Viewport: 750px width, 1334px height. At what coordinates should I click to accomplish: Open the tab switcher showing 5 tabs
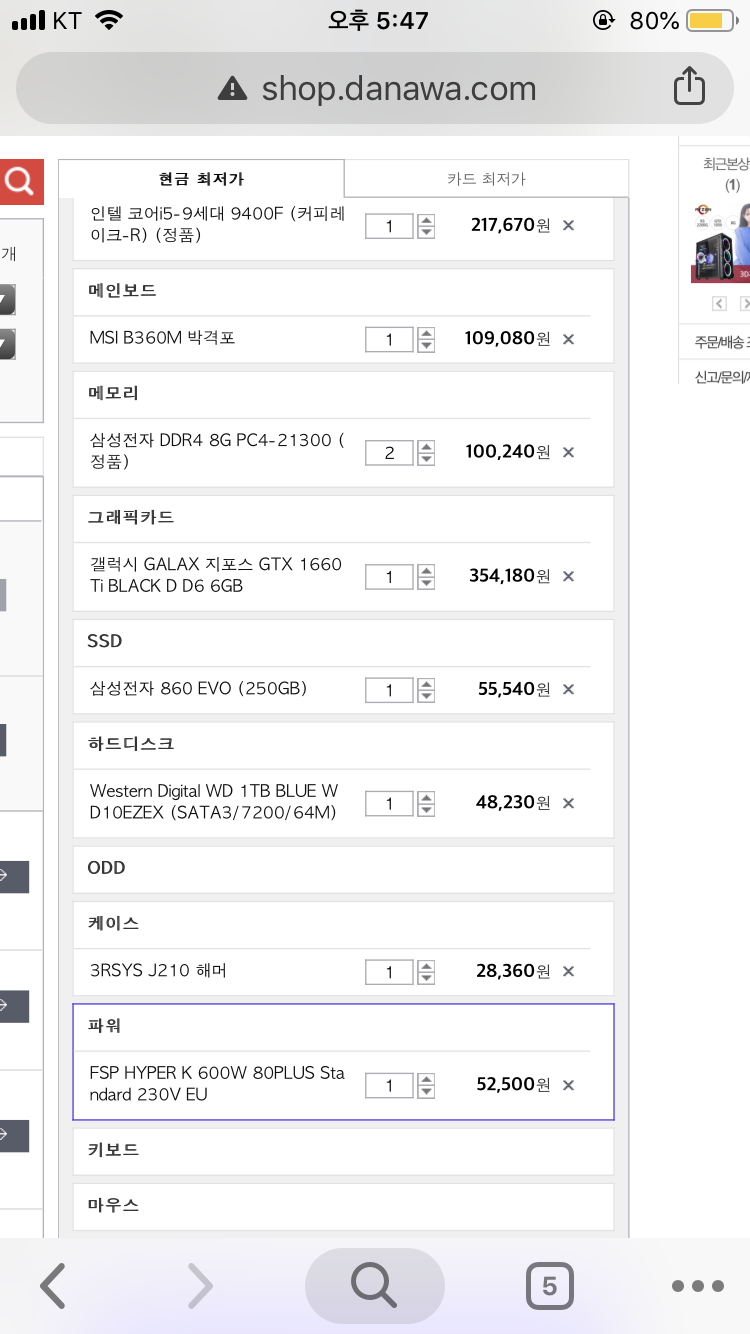[x=549, y=1285]
